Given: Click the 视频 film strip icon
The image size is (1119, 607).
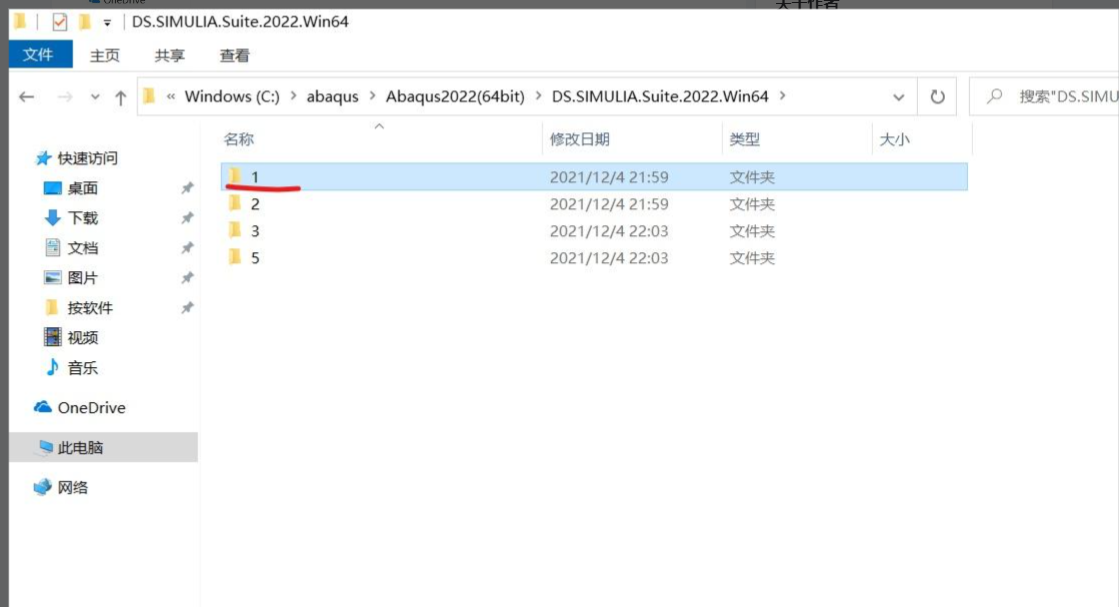Looking at the screenshot, I should click(x=52, y=337).
